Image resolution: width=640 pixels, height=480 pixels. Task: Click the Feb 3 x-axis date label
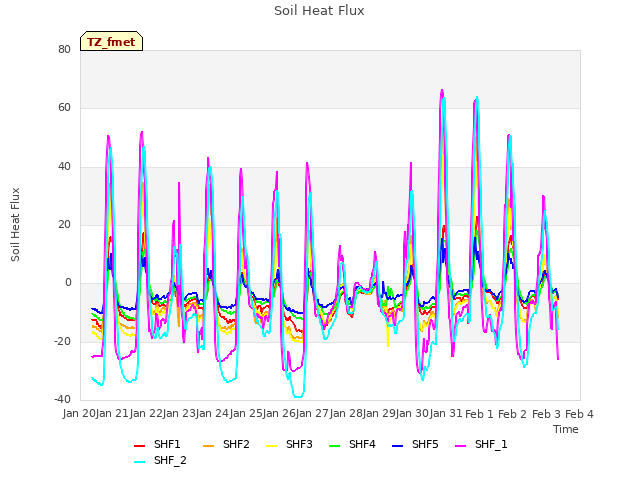[546, 414]
